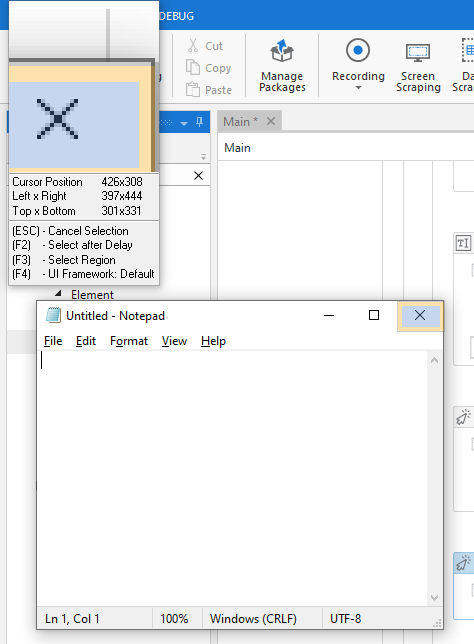
Task: Select the highlighted click activity icon at bottom
Action: (x=463, y=563)
